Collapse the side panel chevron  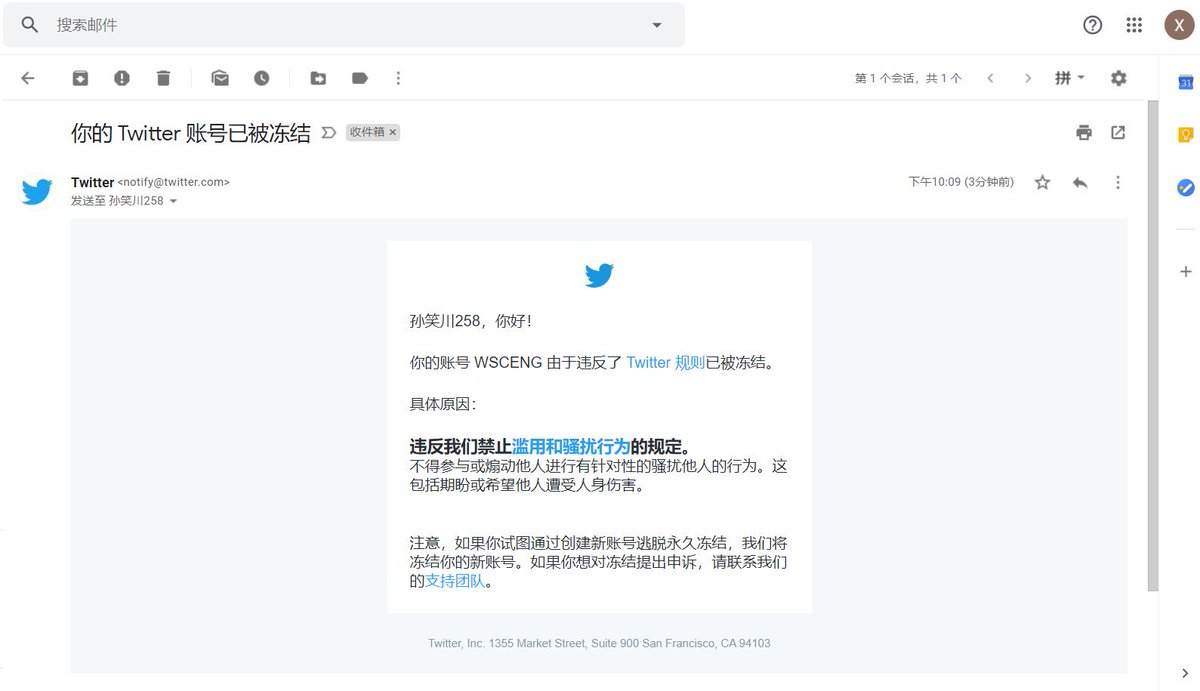tap(1185, 673)
